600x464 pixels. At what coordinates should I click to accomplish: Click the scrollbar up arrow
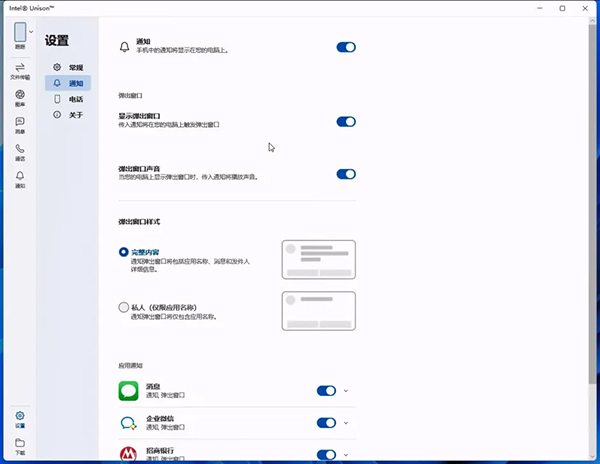(x=592, y=21)
